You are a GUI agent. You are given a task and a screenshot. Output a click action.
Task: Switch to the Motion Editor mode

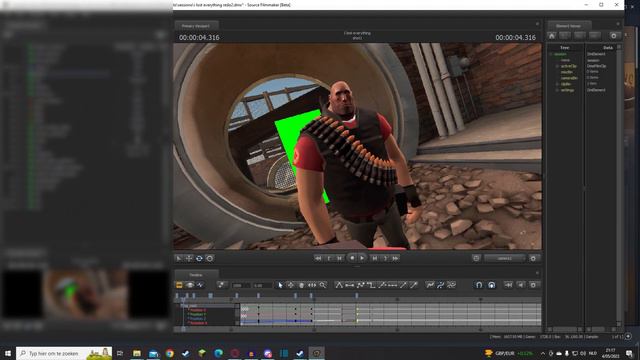pos(190,285)
